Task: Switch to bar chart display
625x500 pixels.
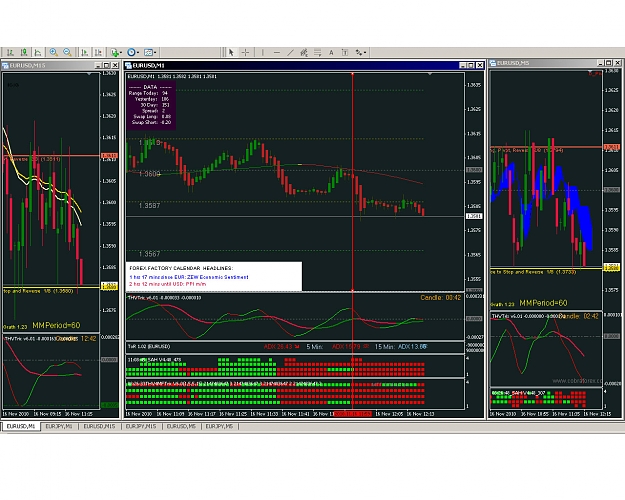Action: [x=10, y=52]
